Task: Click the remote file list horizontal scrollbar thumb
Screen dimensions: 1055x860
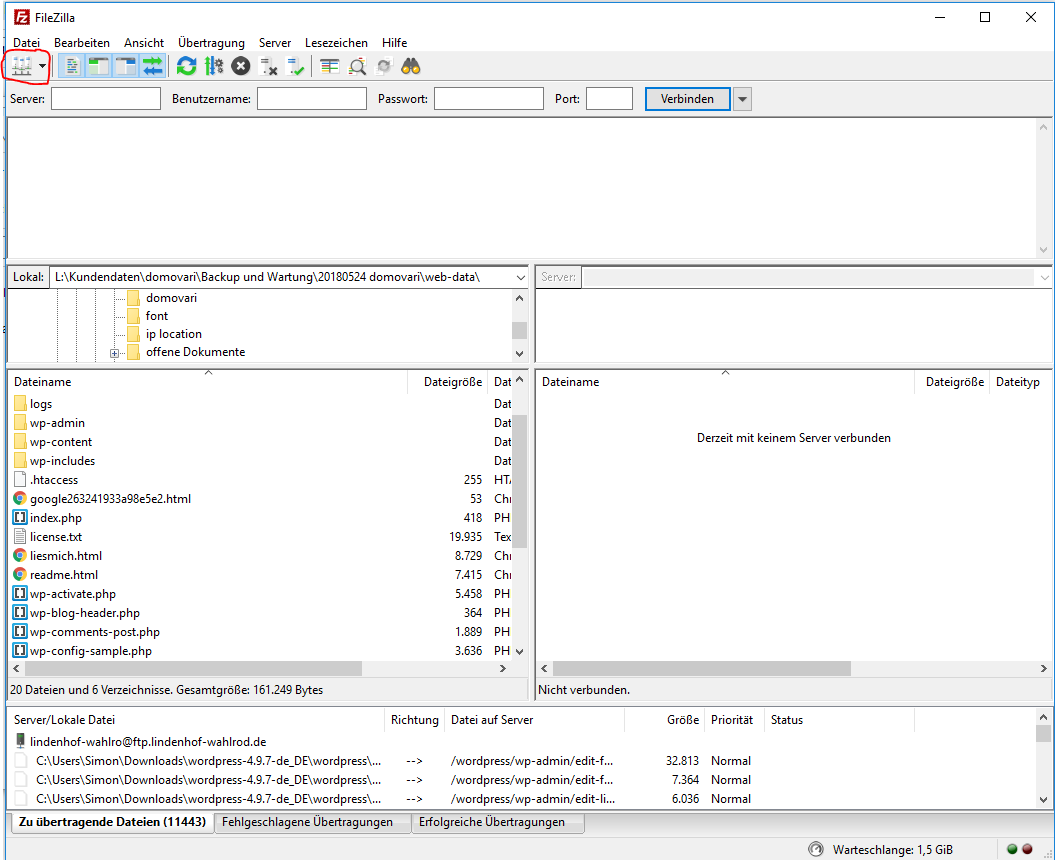Action: [702, 668]
